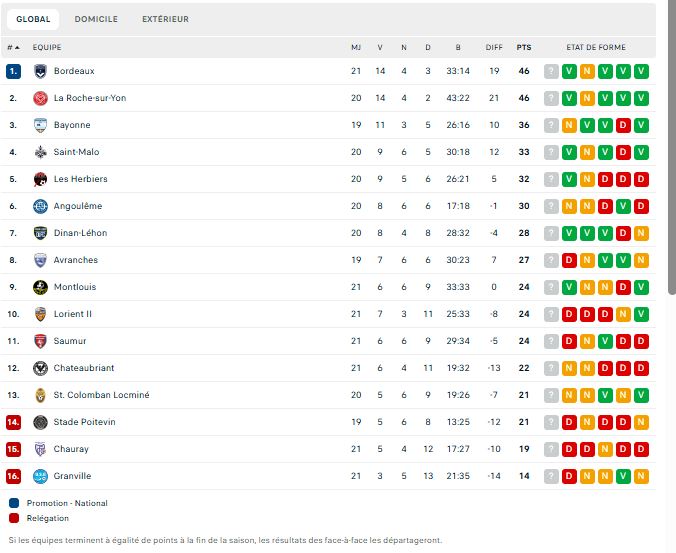The image size is (676, 553).
Task: Click the blue Promotion - National legend swatch
Action: (x=14, y=503)
